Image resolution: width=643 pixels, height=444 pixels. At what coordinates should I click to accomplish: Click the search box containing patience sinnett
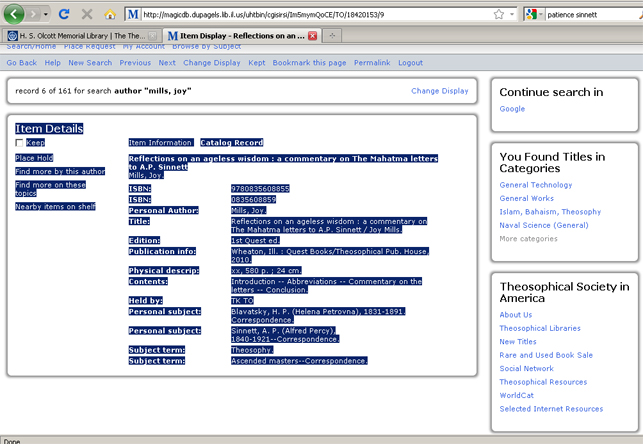click(593, 15)
